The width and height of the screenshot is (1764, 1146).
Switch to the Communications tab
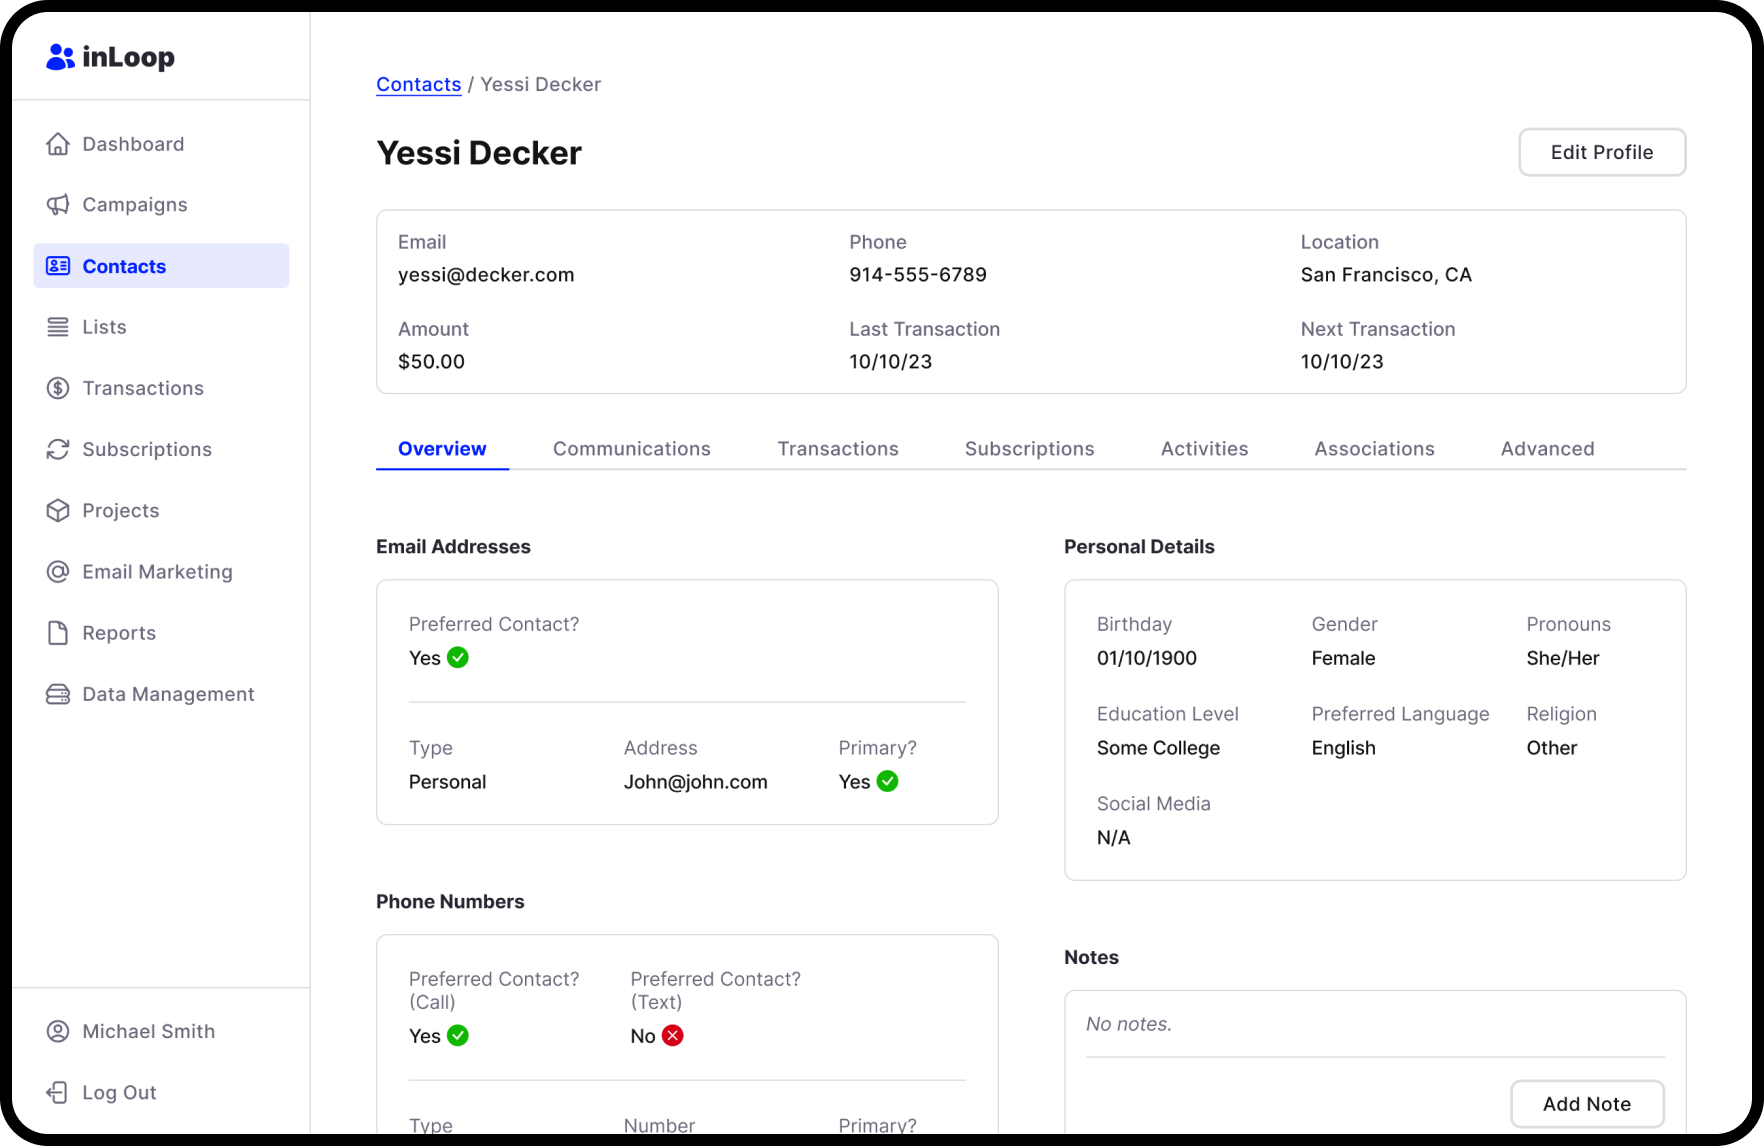631,449
